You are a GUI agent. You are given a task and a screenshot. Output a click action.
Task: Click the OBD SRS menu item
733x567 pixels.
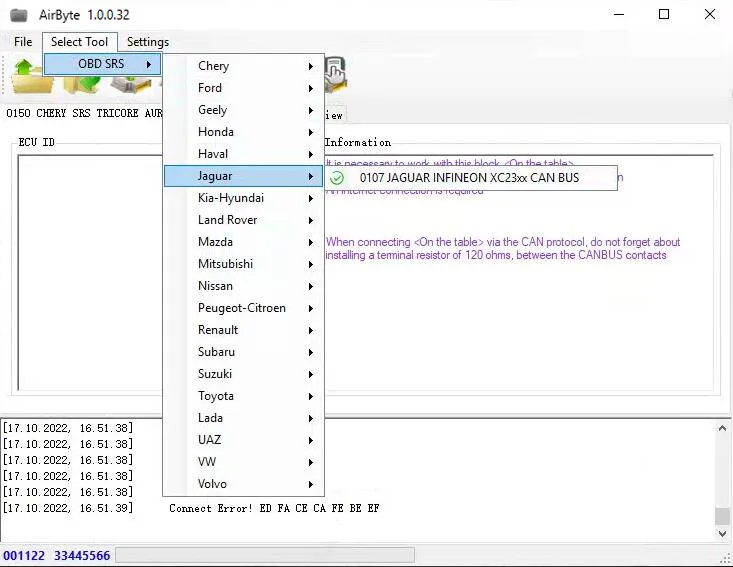point(102,64)
